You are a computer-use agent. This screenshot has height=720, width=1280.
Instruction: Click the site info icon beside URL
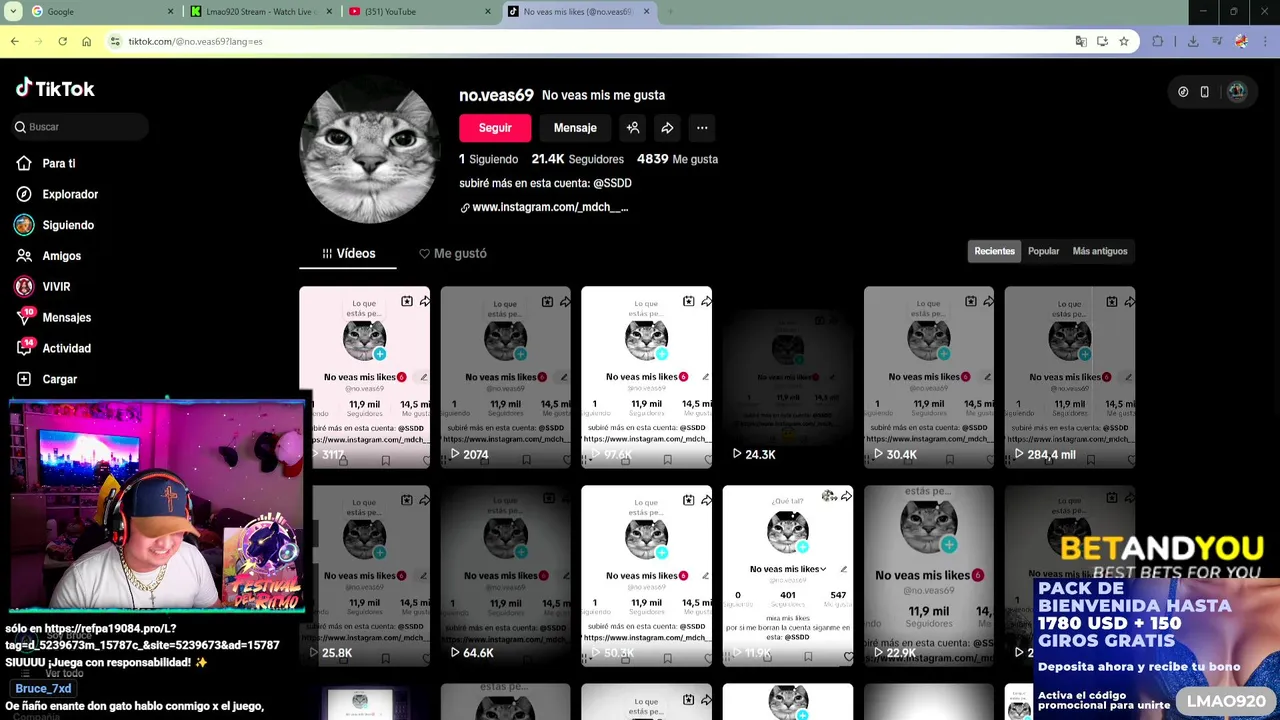point(116,41)
